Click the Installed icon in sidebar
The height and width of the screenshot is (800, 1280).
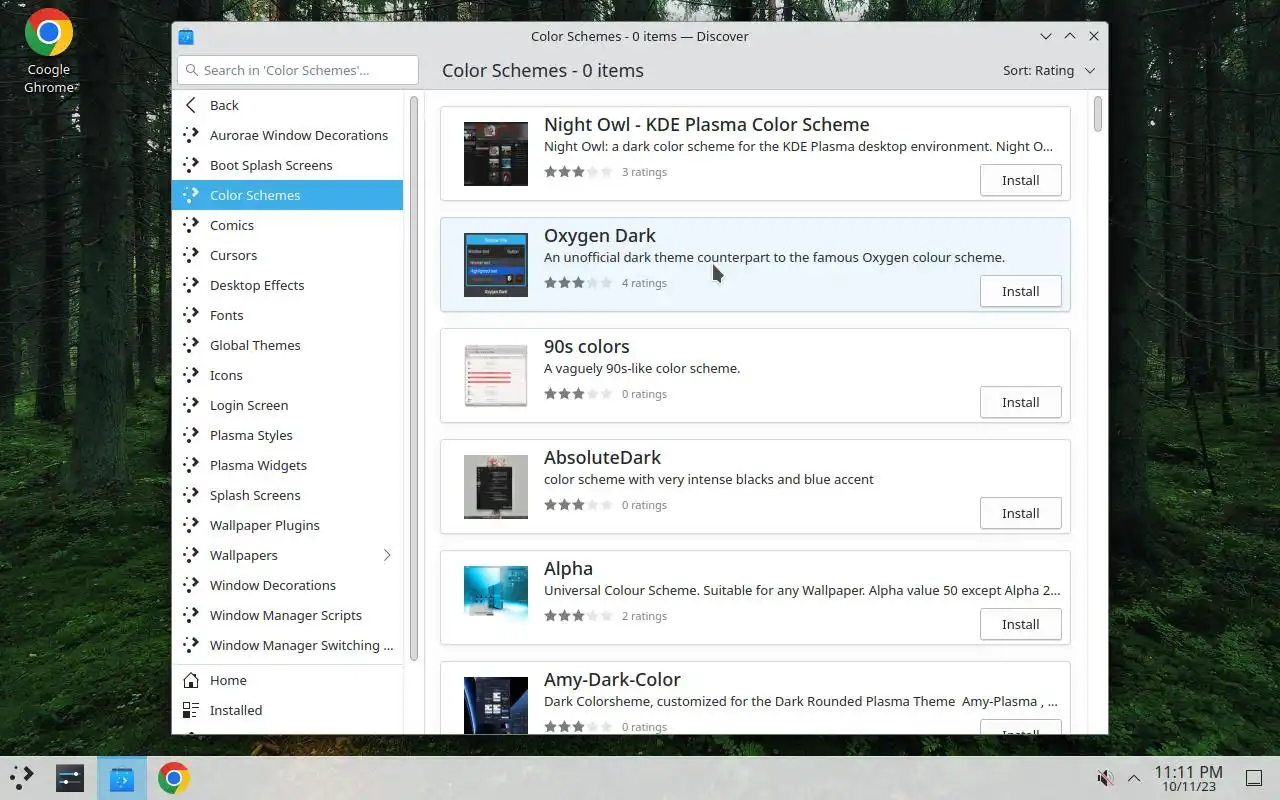coord(191,710)
